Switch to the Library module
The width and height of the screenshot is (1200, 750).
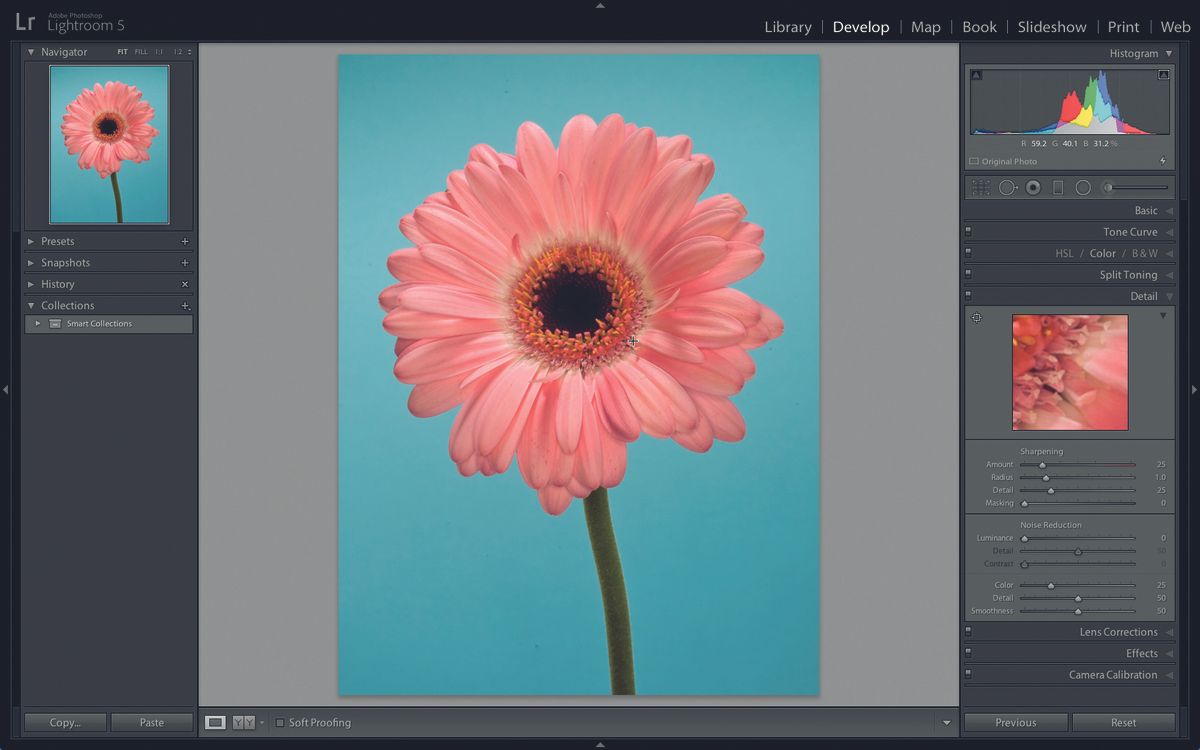(x=788, y=27)
